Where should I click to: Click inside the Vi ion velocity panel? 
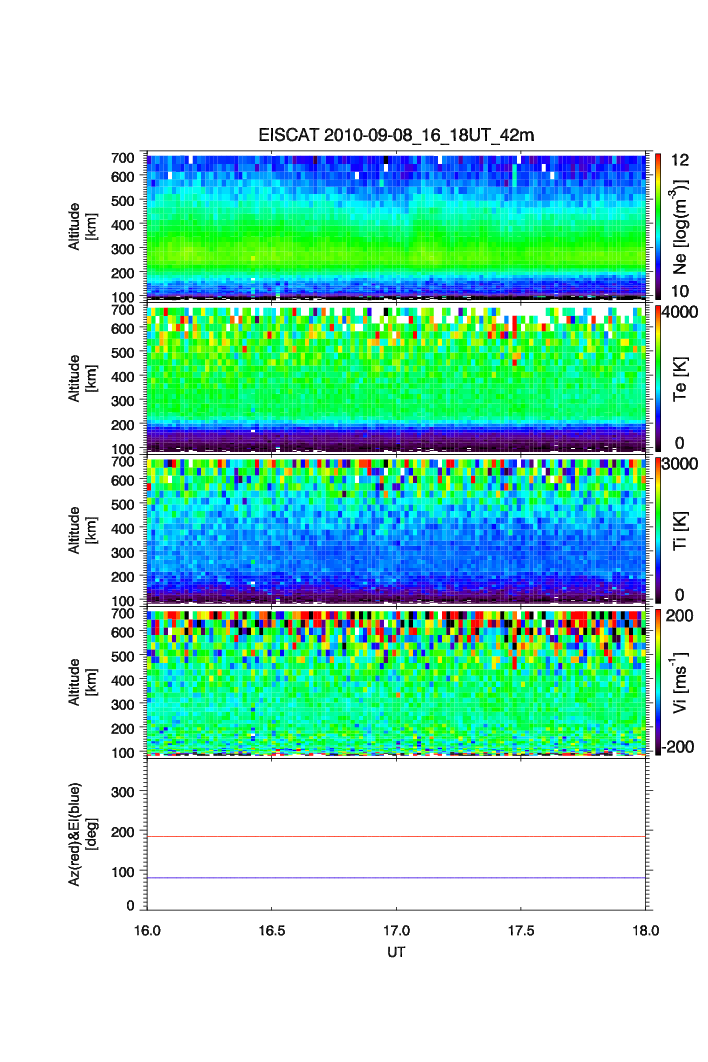(398, 682)
